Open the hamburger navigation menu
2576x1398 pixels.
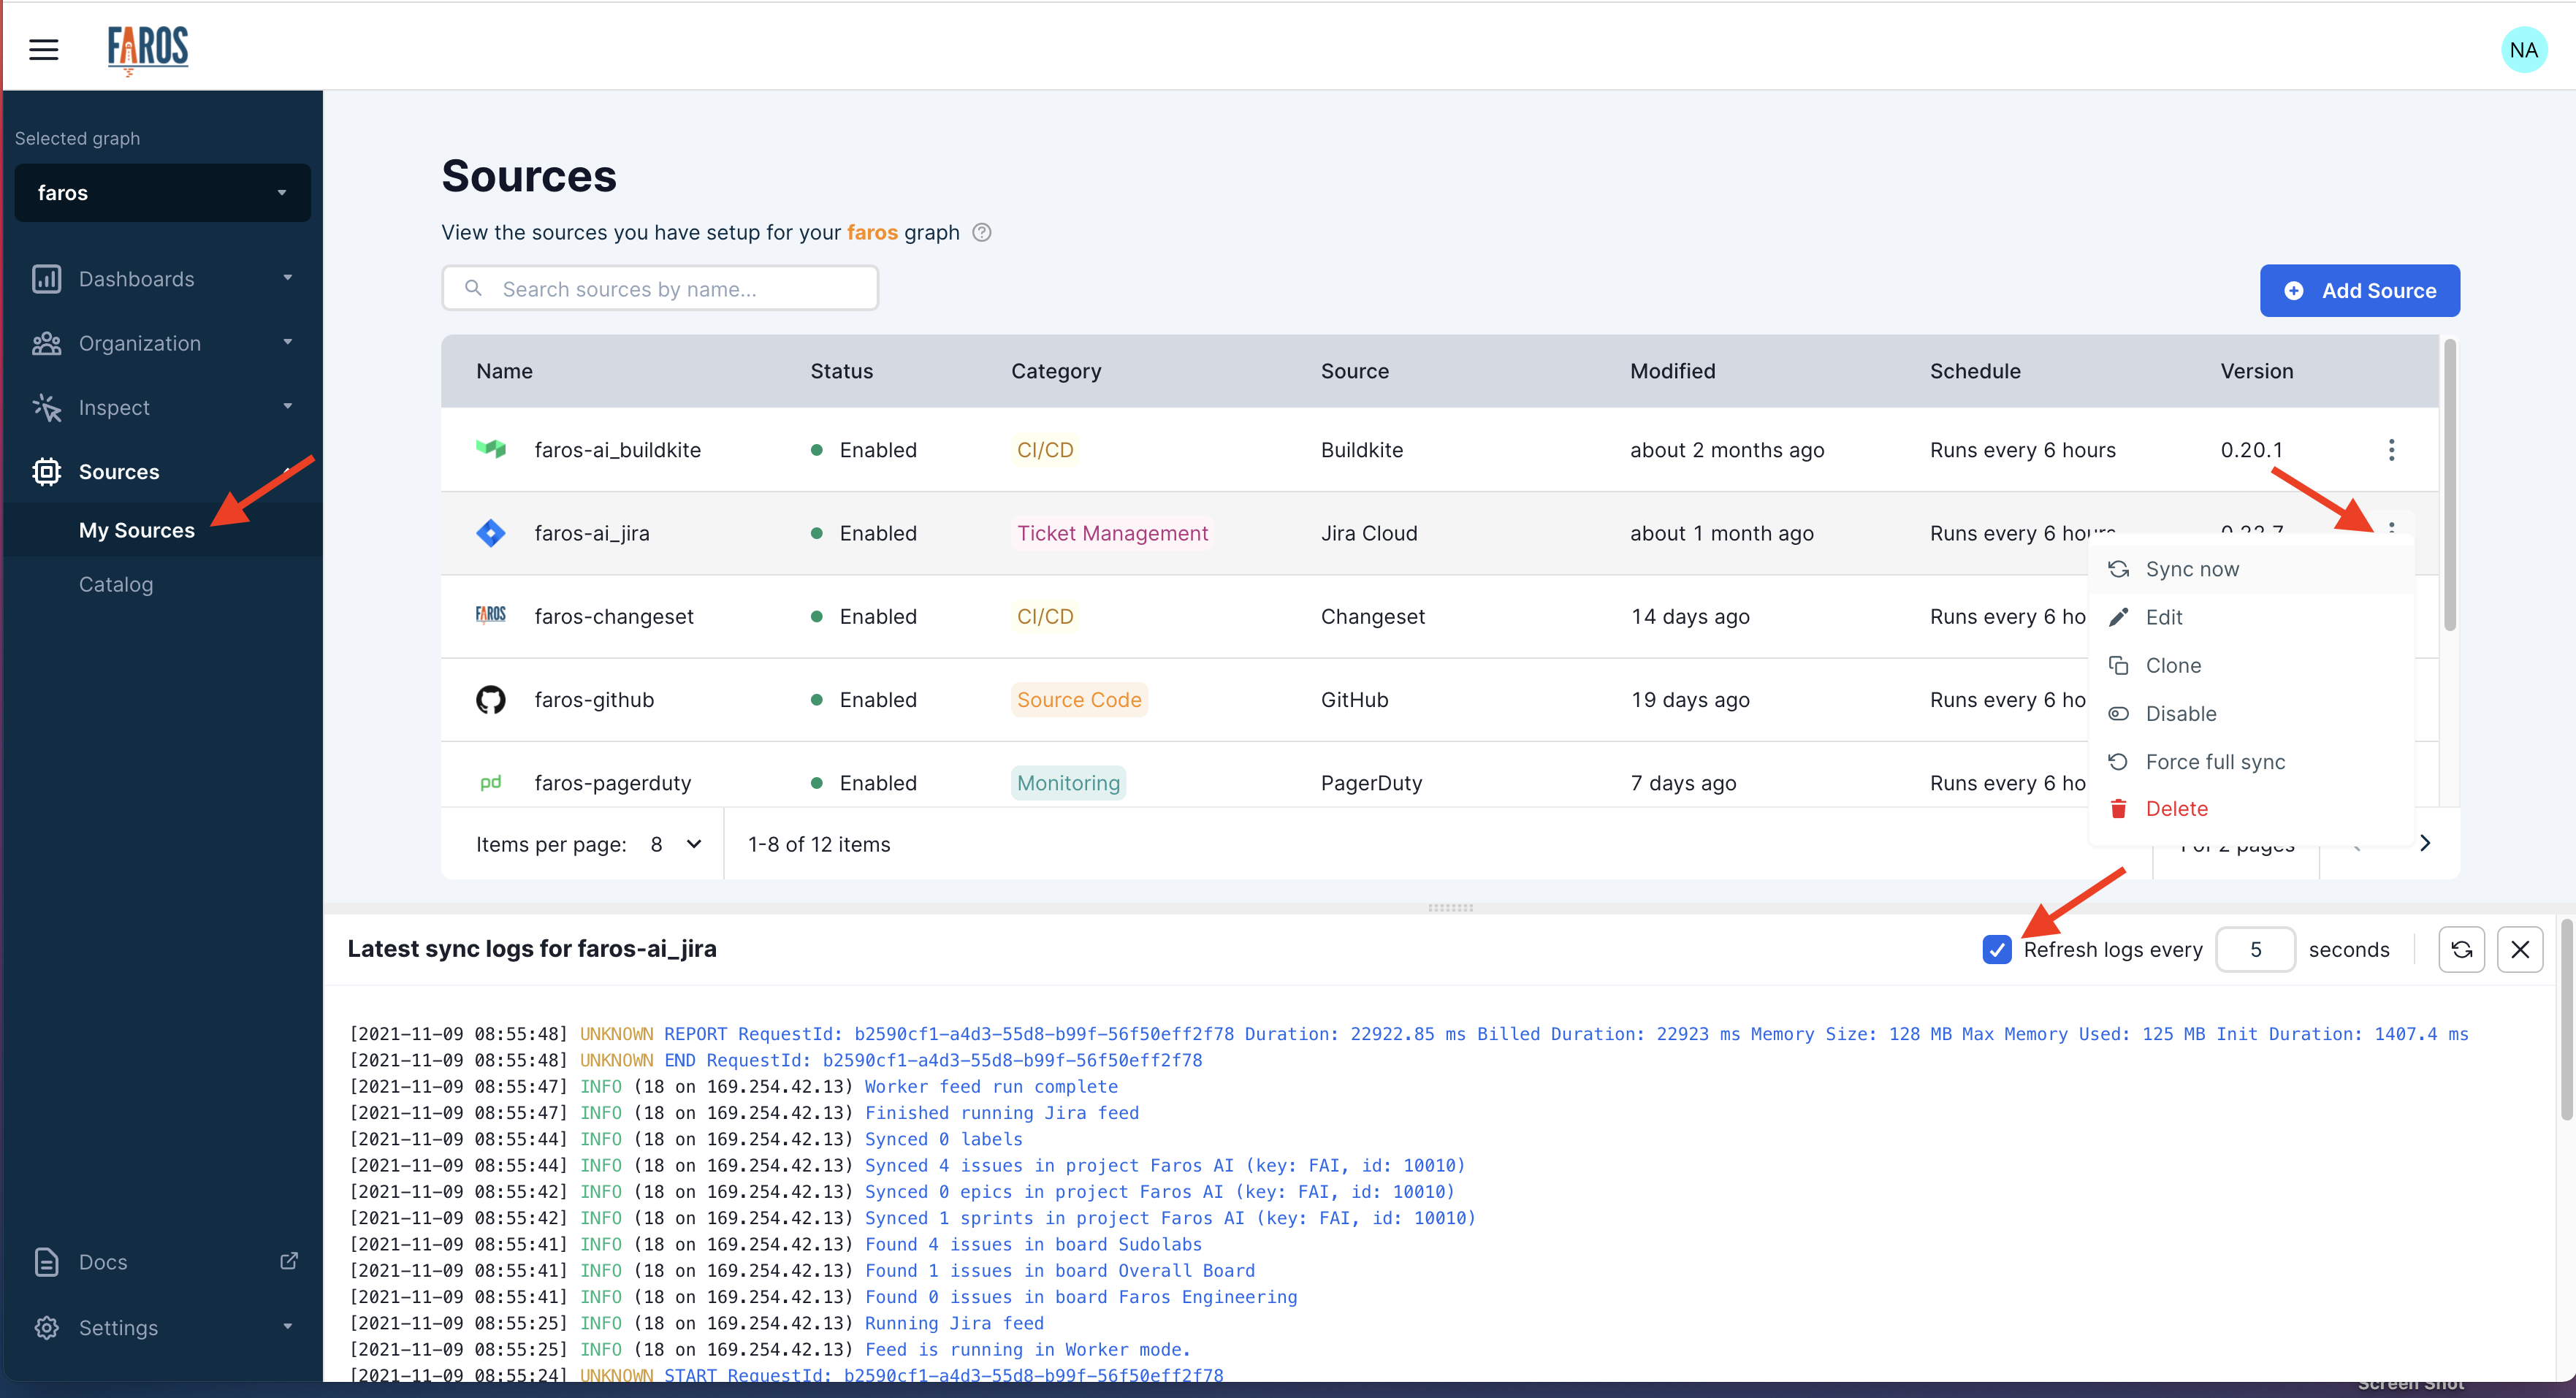[x=43, y=49]
